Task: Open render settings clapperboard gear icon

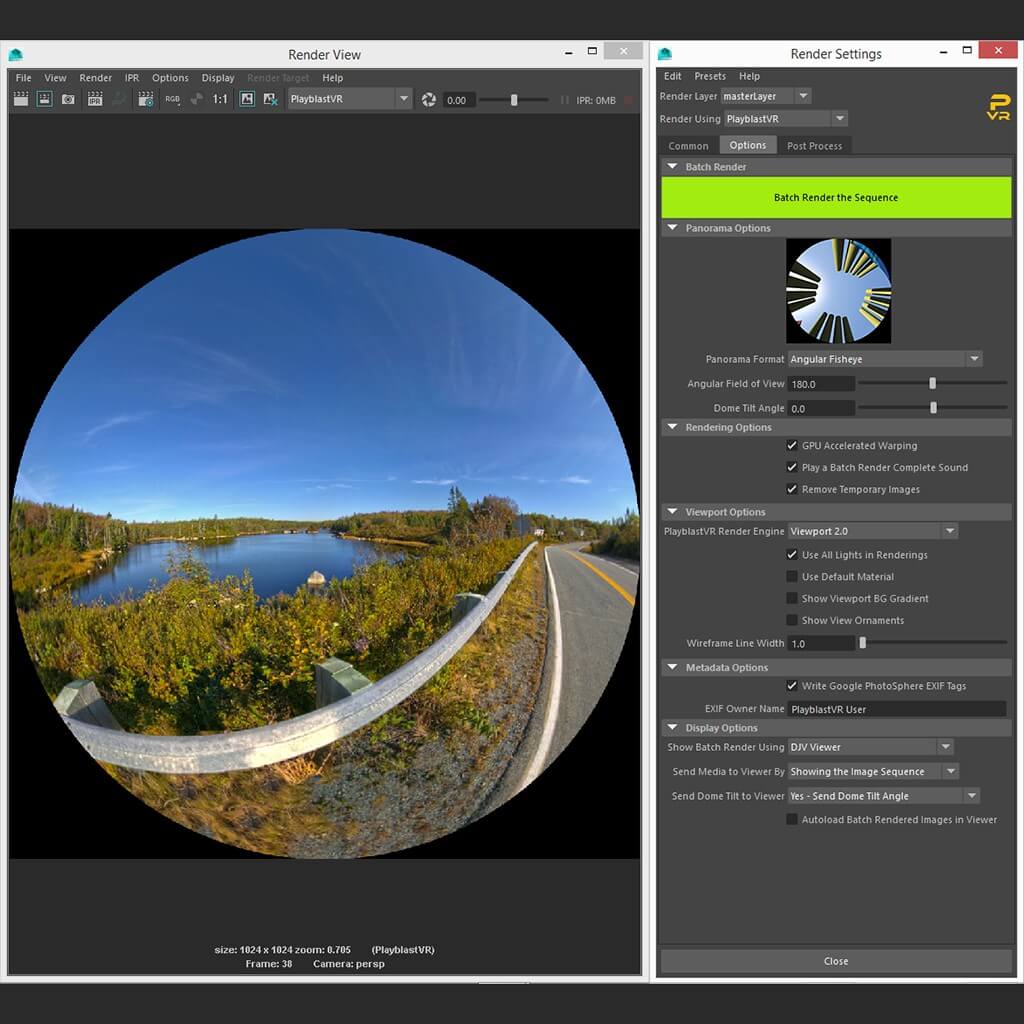Action: [146, 99]
